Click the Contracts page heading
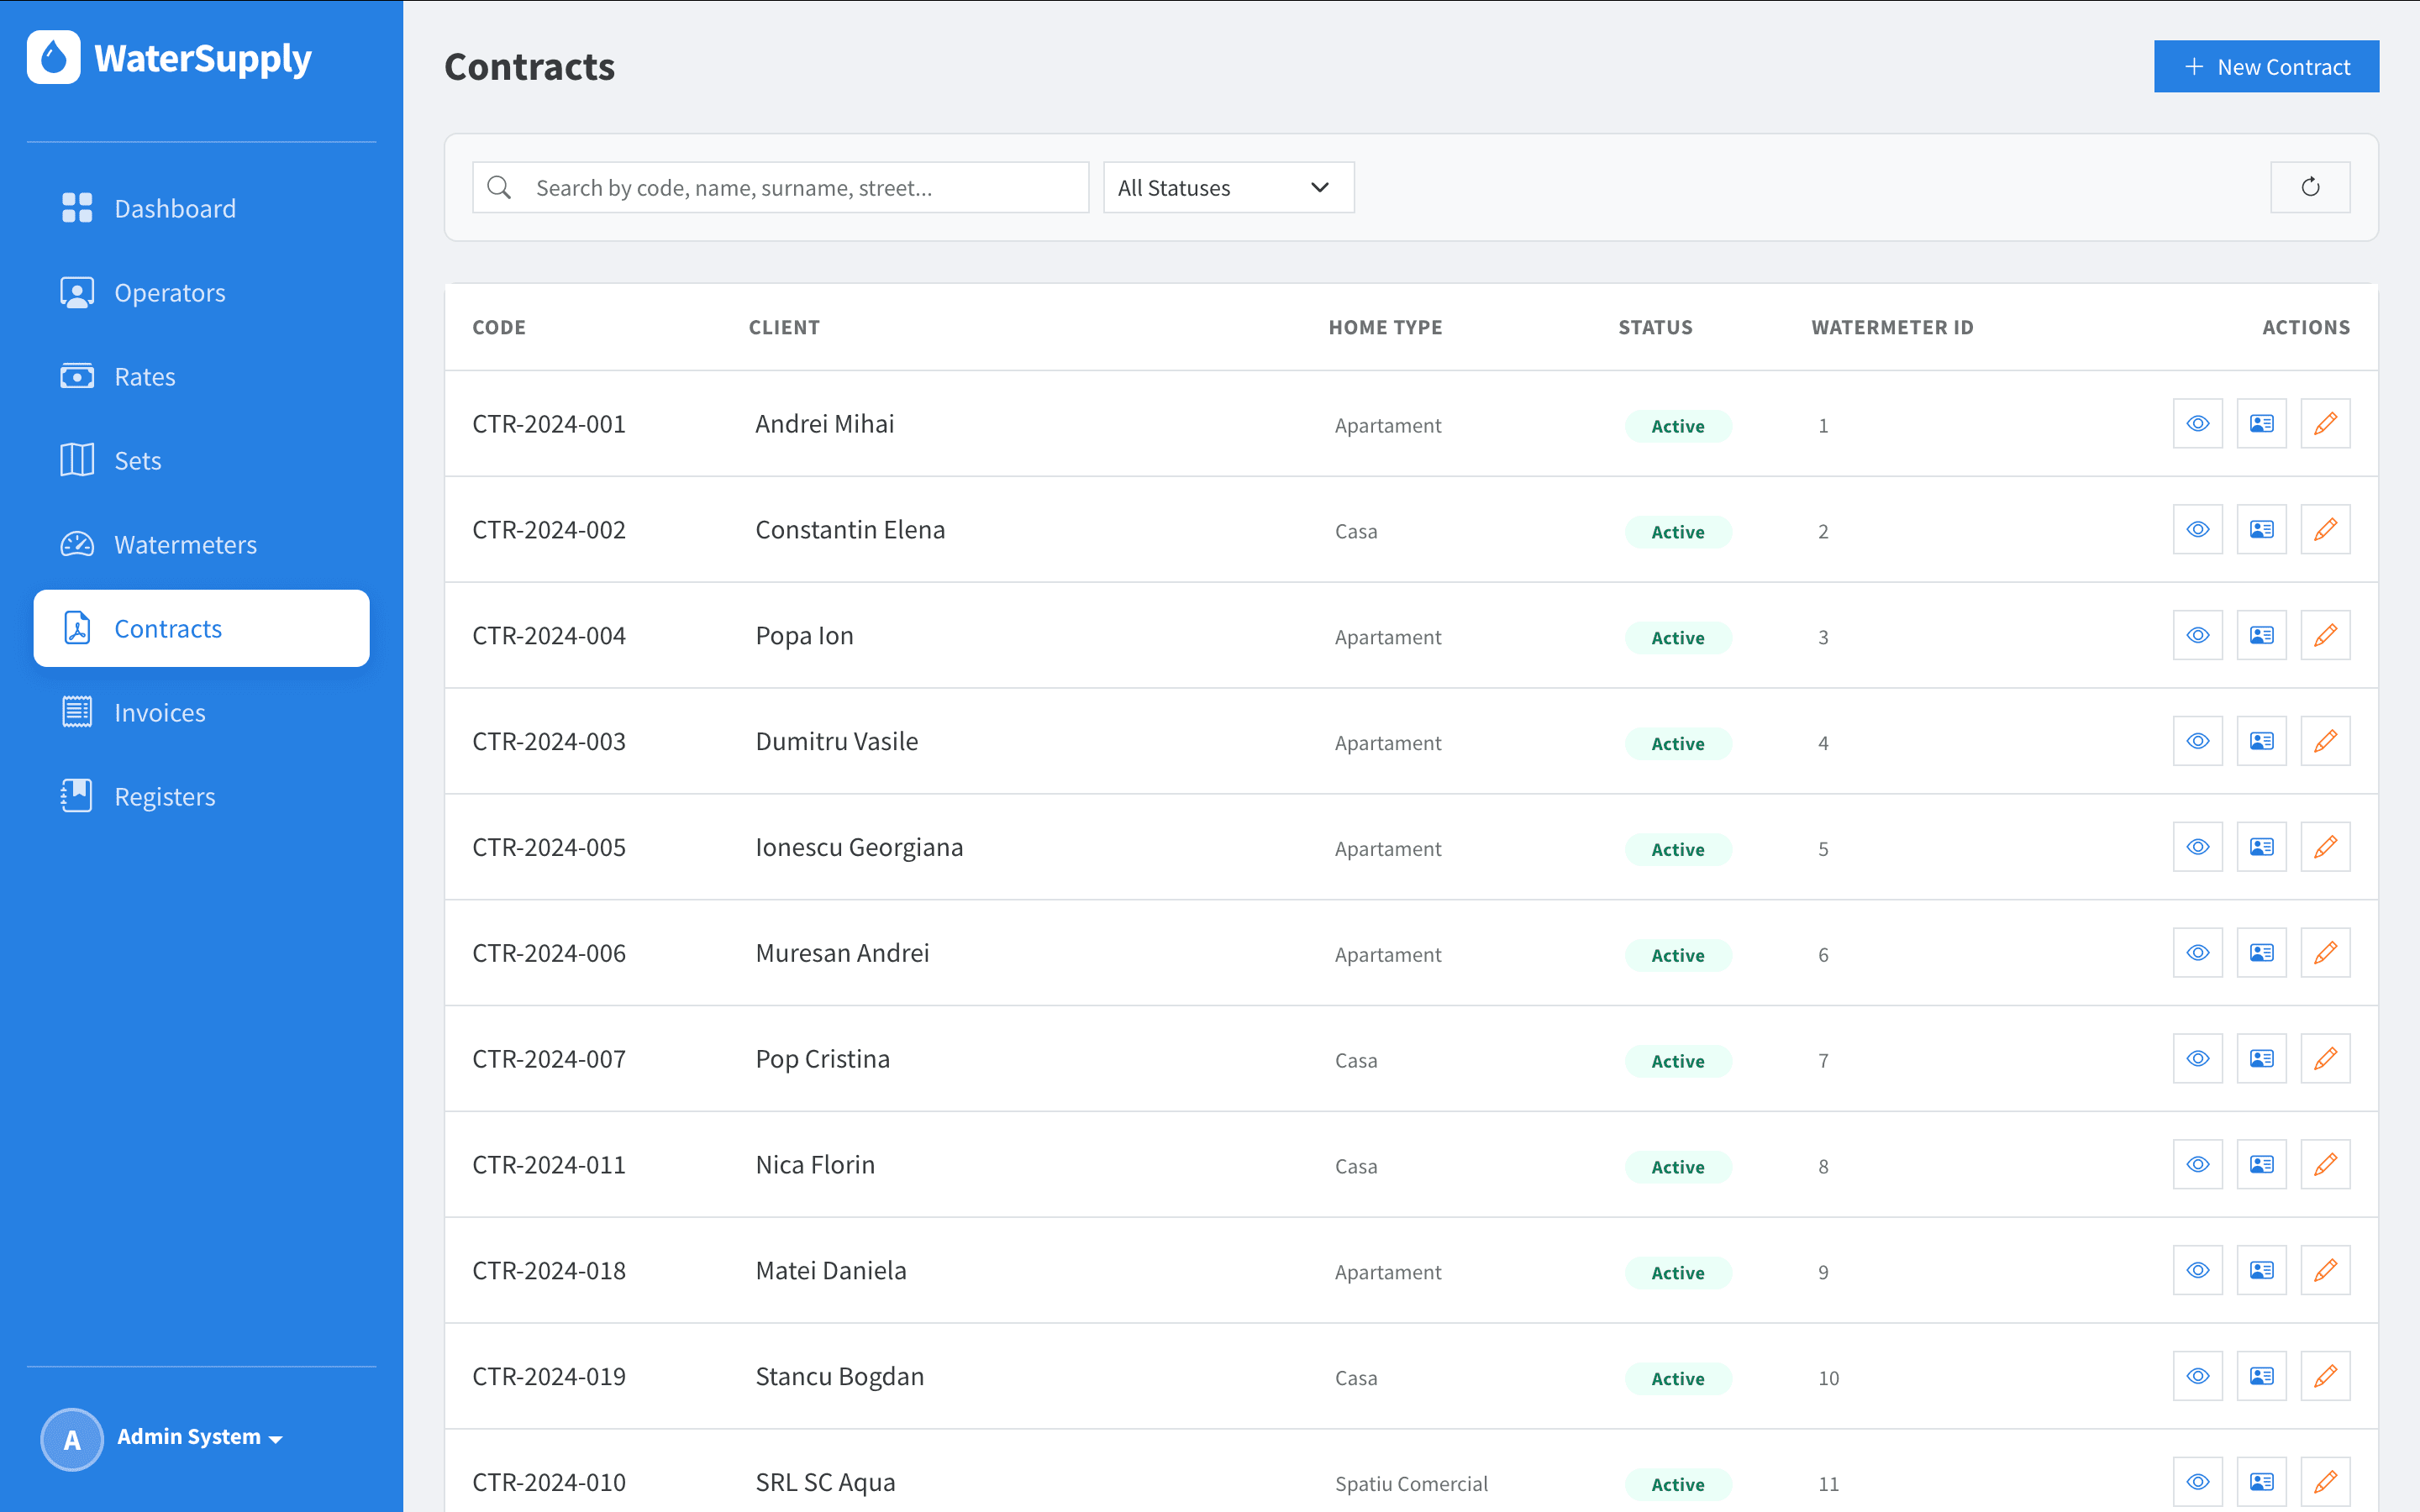The width and height of the screenshot is (2420, 1512). (529, 67)
